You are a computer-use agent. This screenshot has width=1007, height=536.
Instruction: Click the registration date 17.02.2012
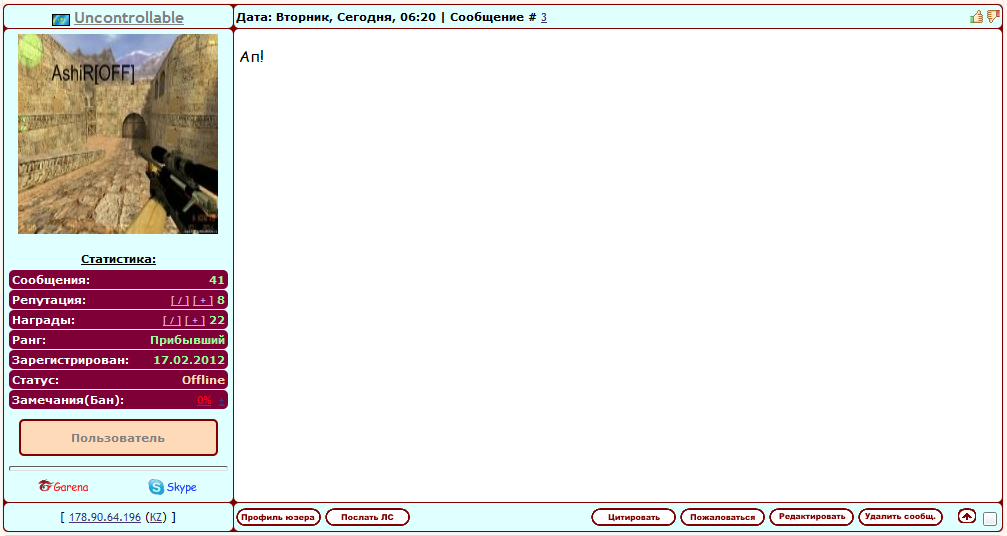click(x=189, y=360)
